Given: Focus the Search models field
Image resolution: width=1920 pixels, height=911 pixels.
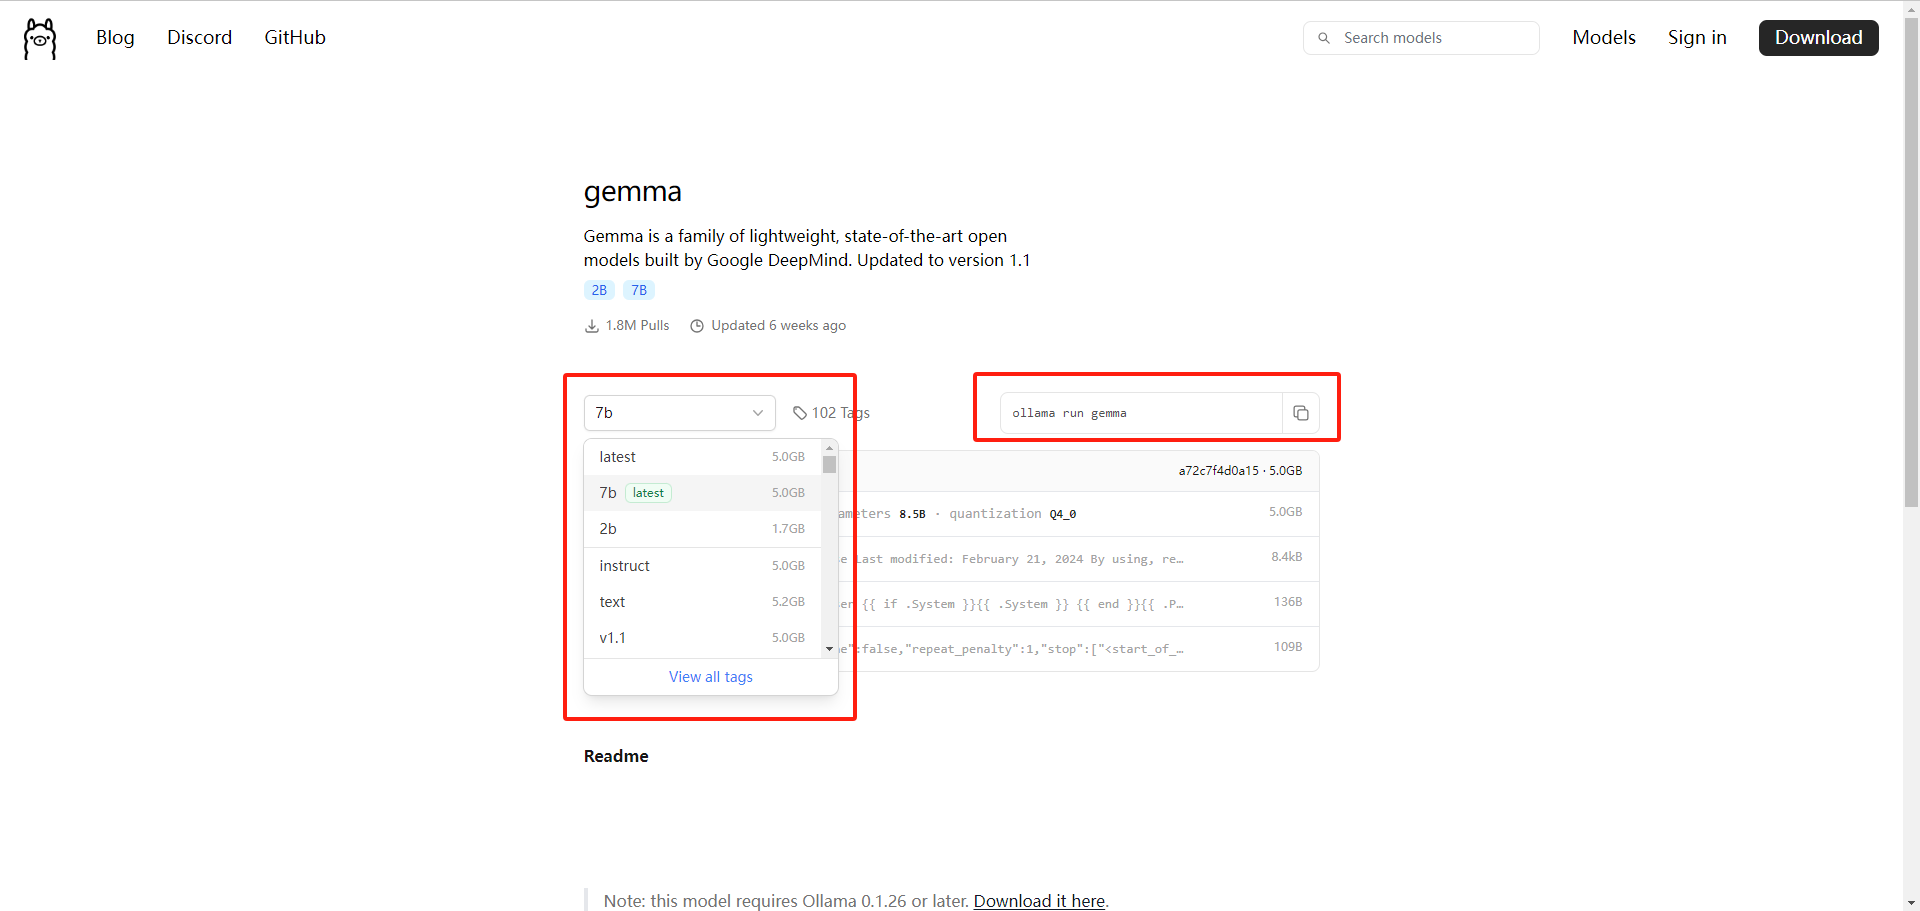Looking at the screenshot, I should click(1421, 38).
